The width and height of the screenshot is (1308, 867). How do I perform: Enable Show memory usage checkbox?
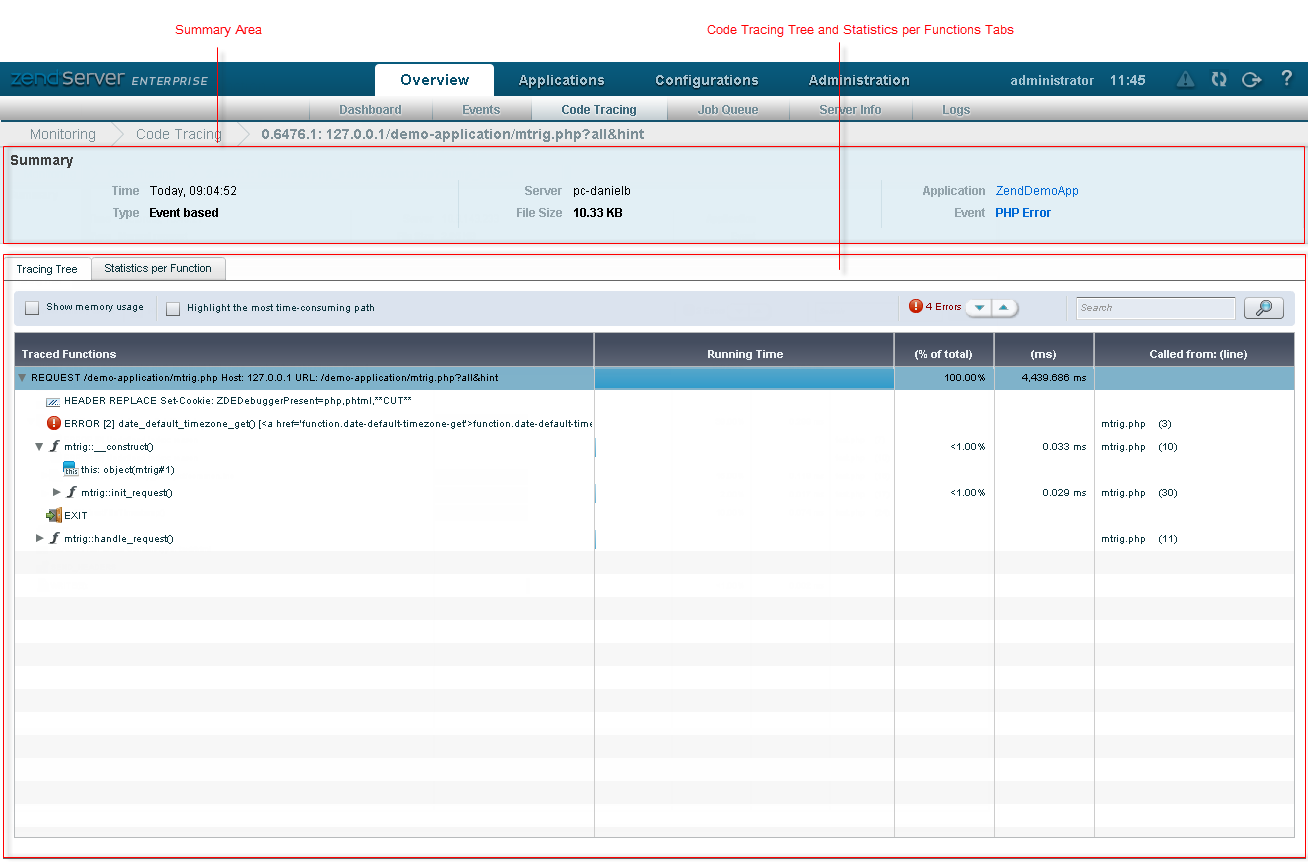click(32, 308)
